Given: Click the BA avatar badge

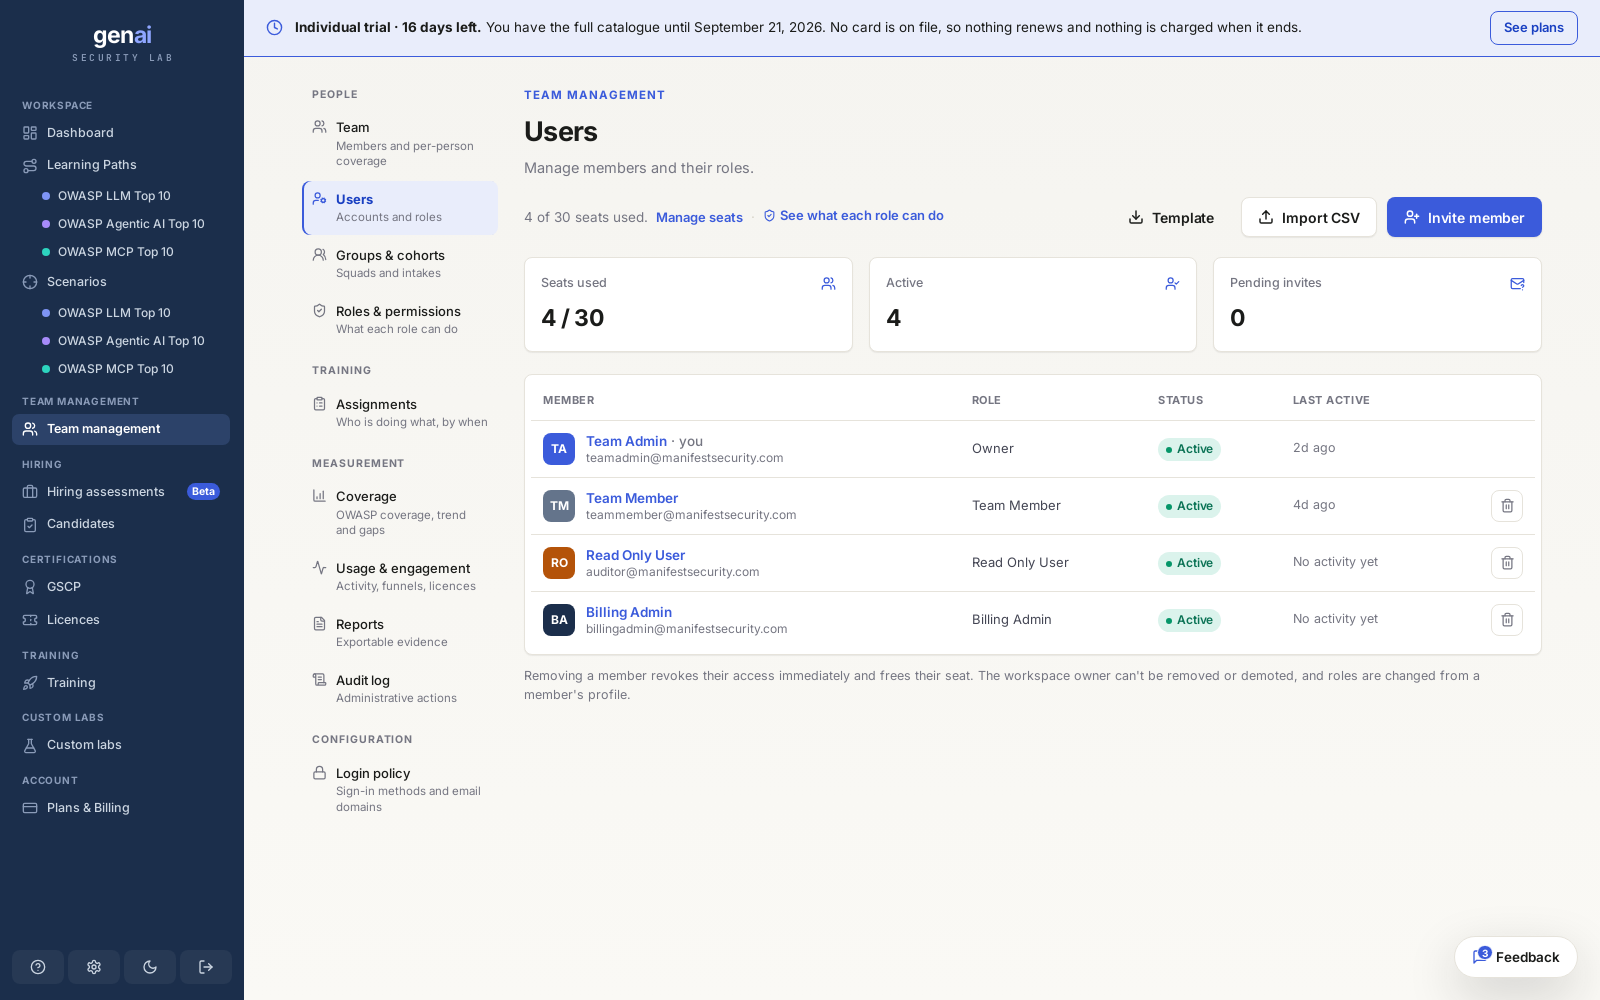Looking at the screenshot, I should [559, 620].
